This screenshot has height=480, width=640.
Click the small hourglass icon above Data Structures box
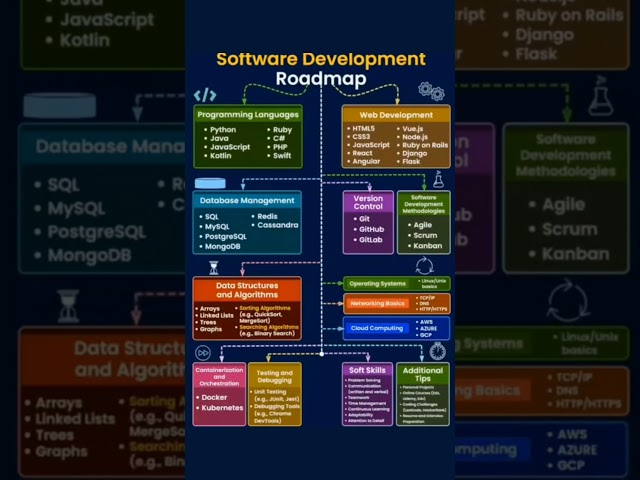pos(213,268)
